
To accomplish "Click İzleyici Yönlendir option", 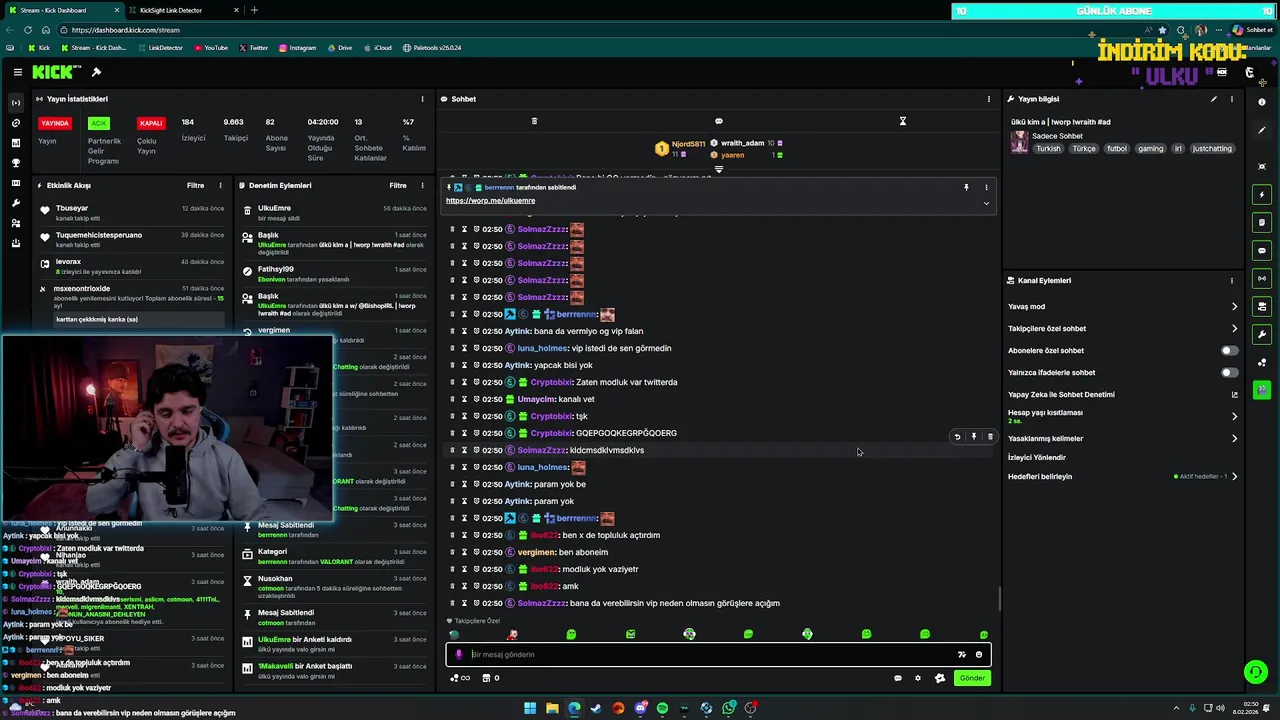I will click(1037, 458).
